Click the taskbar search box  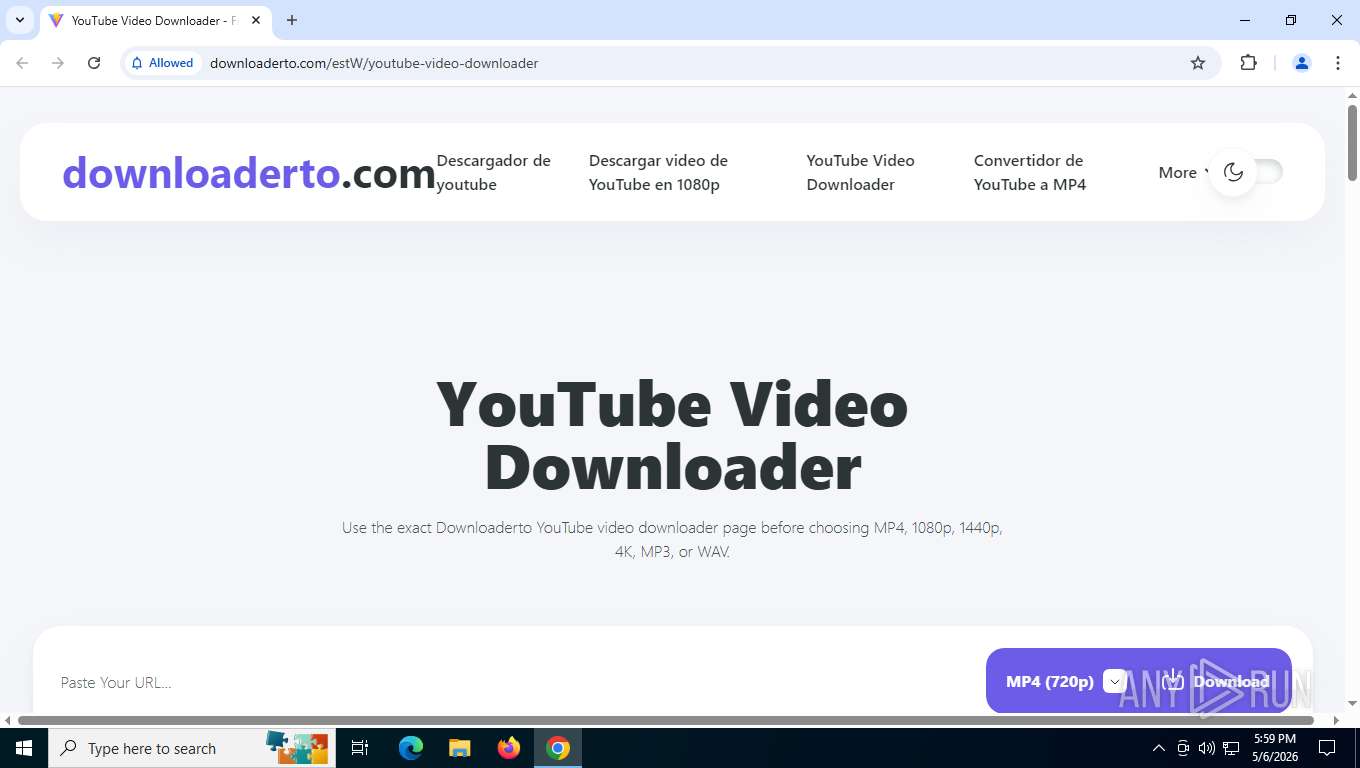190,748
